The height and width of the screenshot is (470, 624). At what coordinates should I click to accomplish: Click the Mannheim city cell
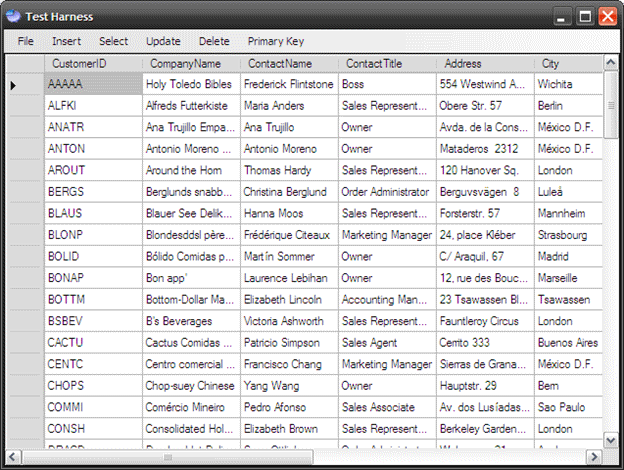568,213
